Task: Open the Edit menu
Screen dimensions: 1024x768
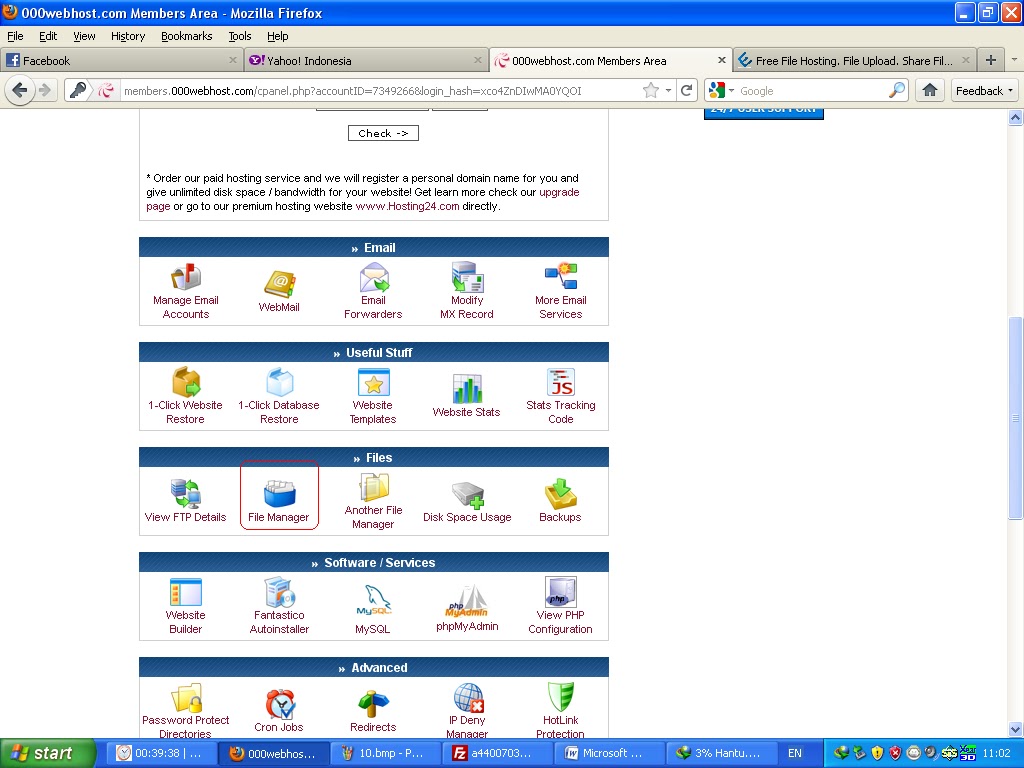Action: tap(48, 36)
